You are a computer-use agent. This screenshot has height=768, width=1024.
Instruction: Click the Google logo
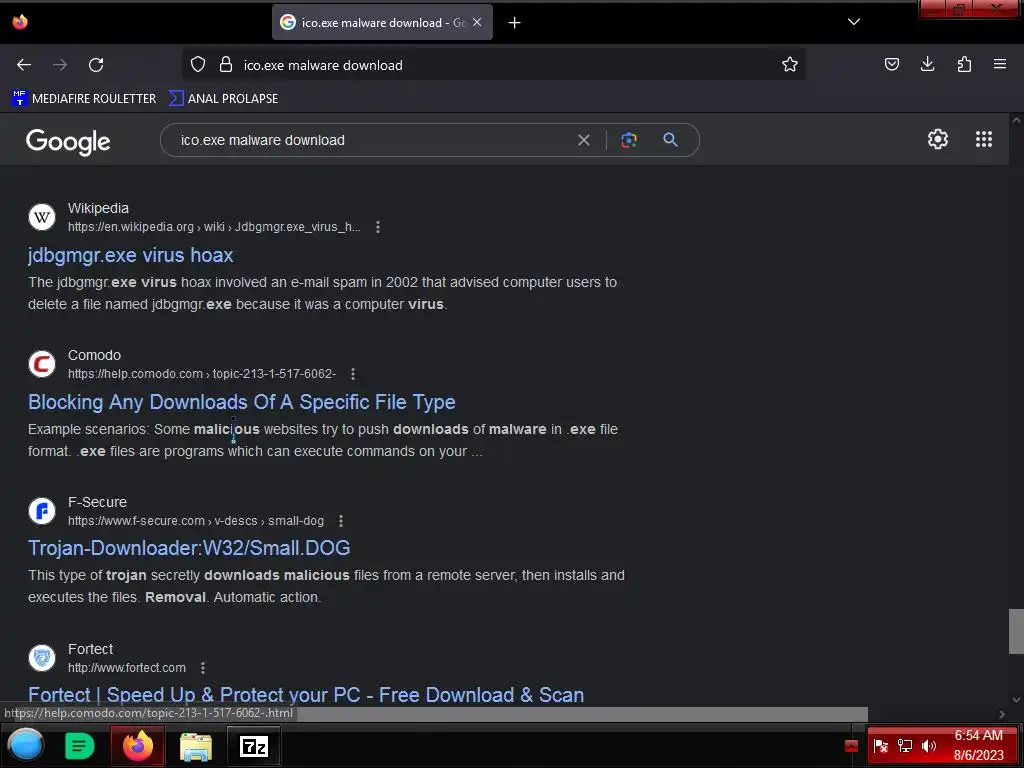(x=68, y=141)
